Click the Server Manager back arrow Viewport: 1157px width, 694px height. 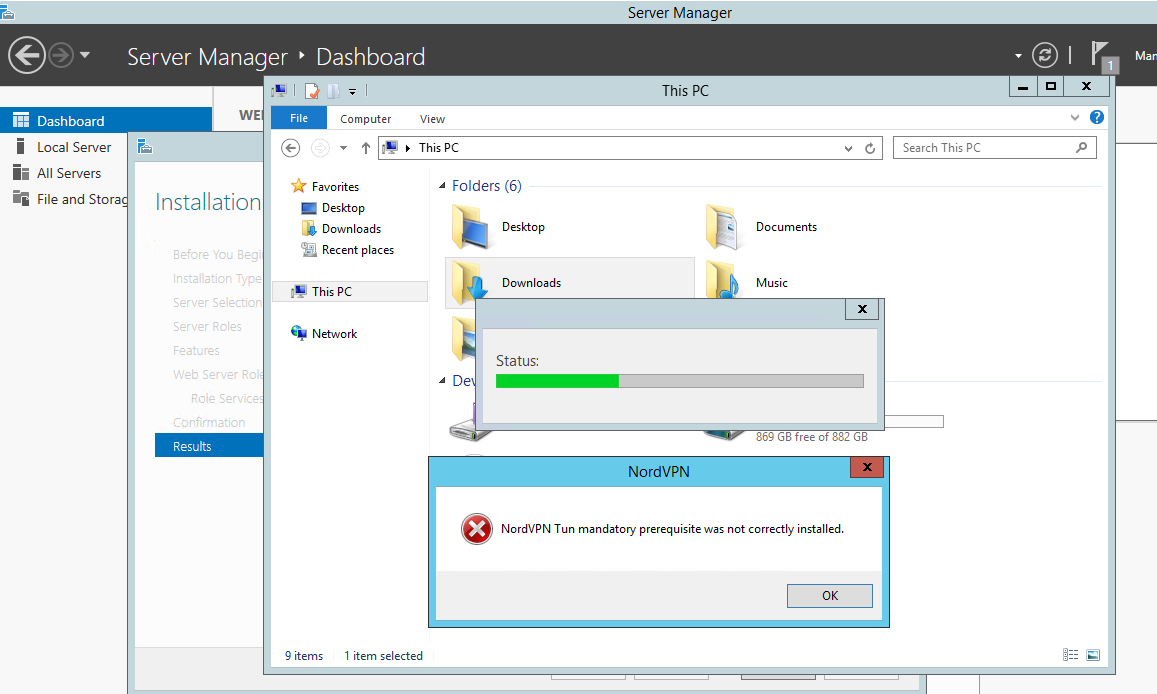click(x=28, y=55)
